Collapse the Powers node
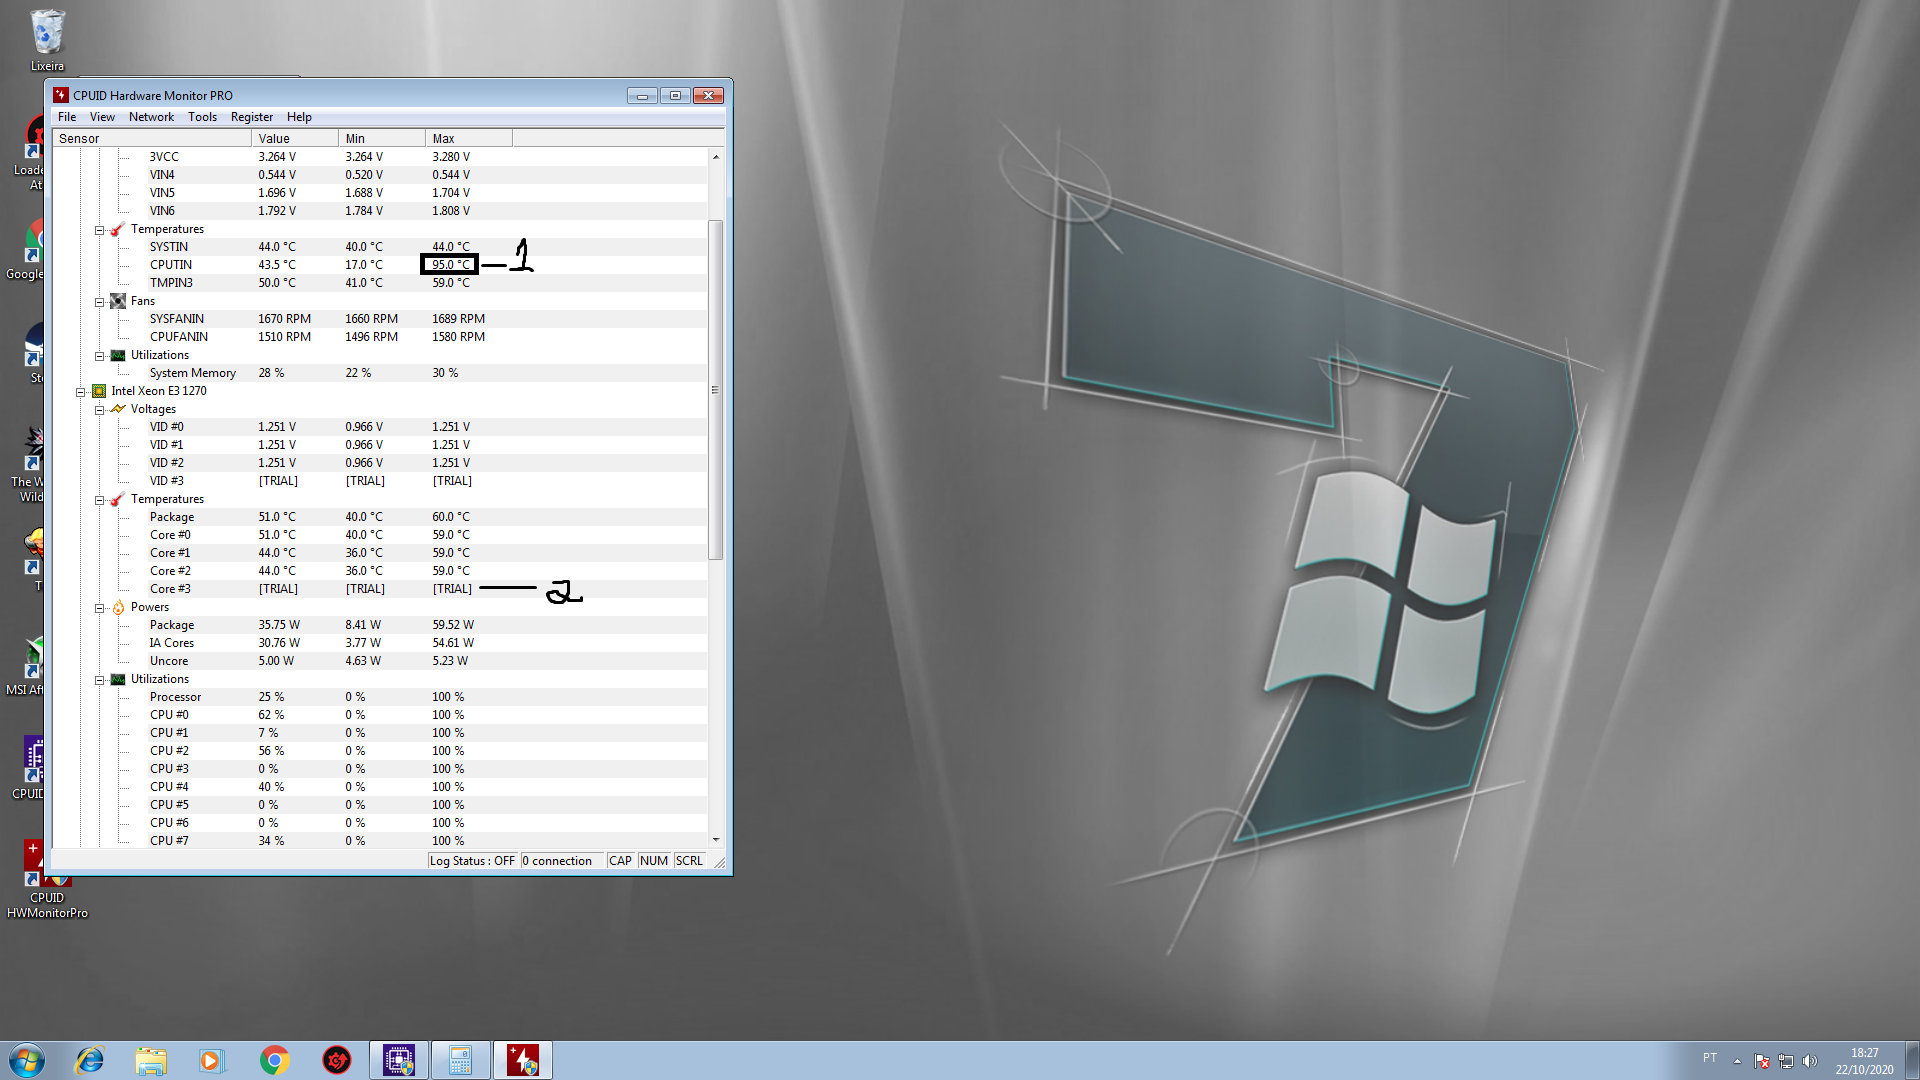The width and height of the screenshot is (1920, 1080). [x=99, y=608]
